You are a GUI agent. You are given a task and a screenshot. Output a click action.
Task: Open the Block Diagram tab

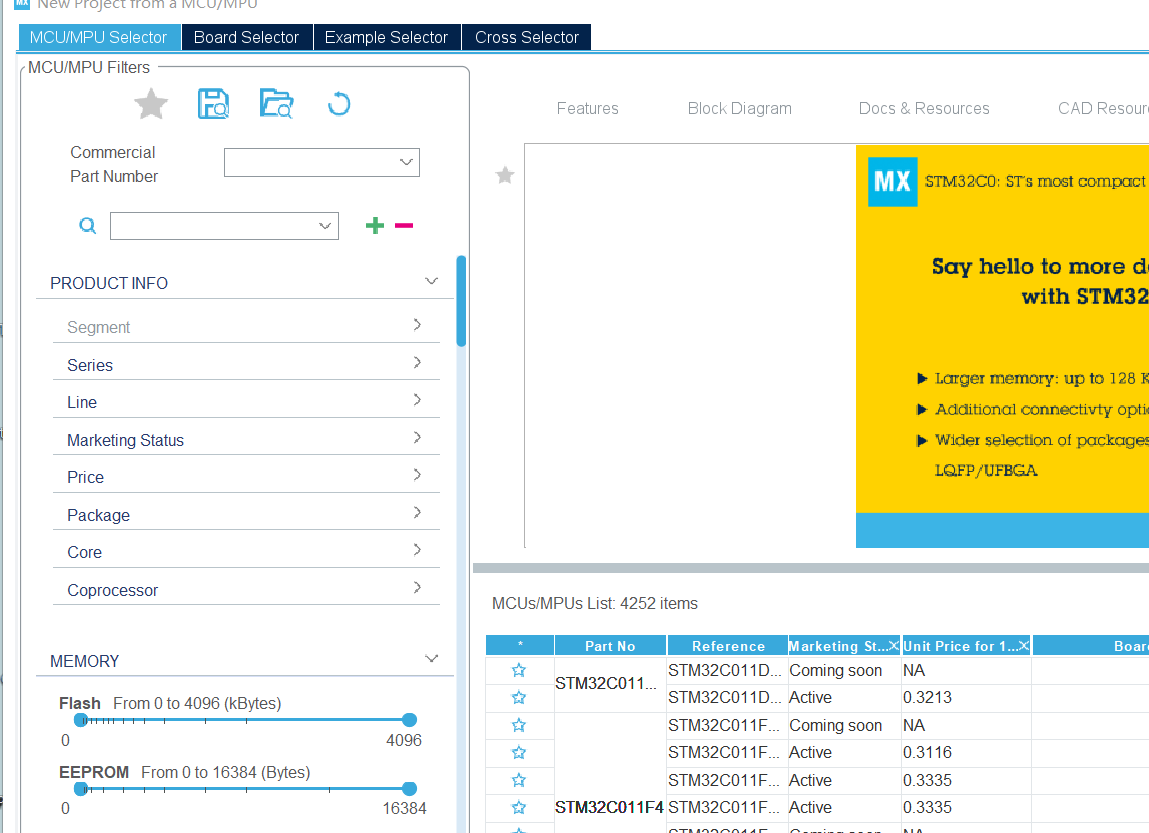(x=739, y=108)
